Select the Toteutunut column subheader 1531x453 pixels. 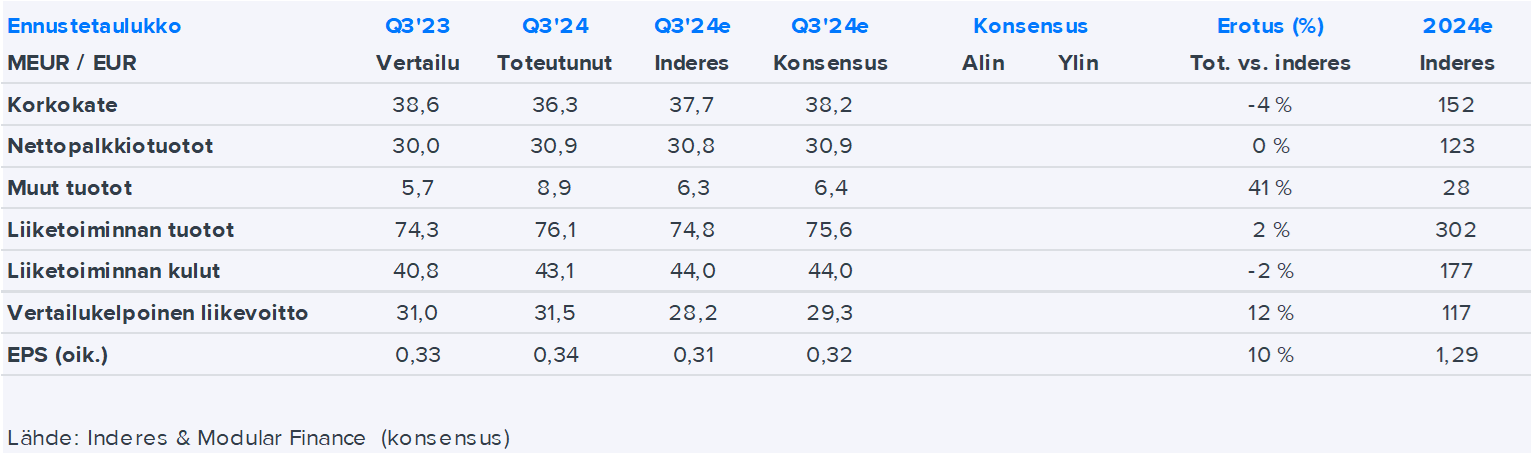coord(554,63)
